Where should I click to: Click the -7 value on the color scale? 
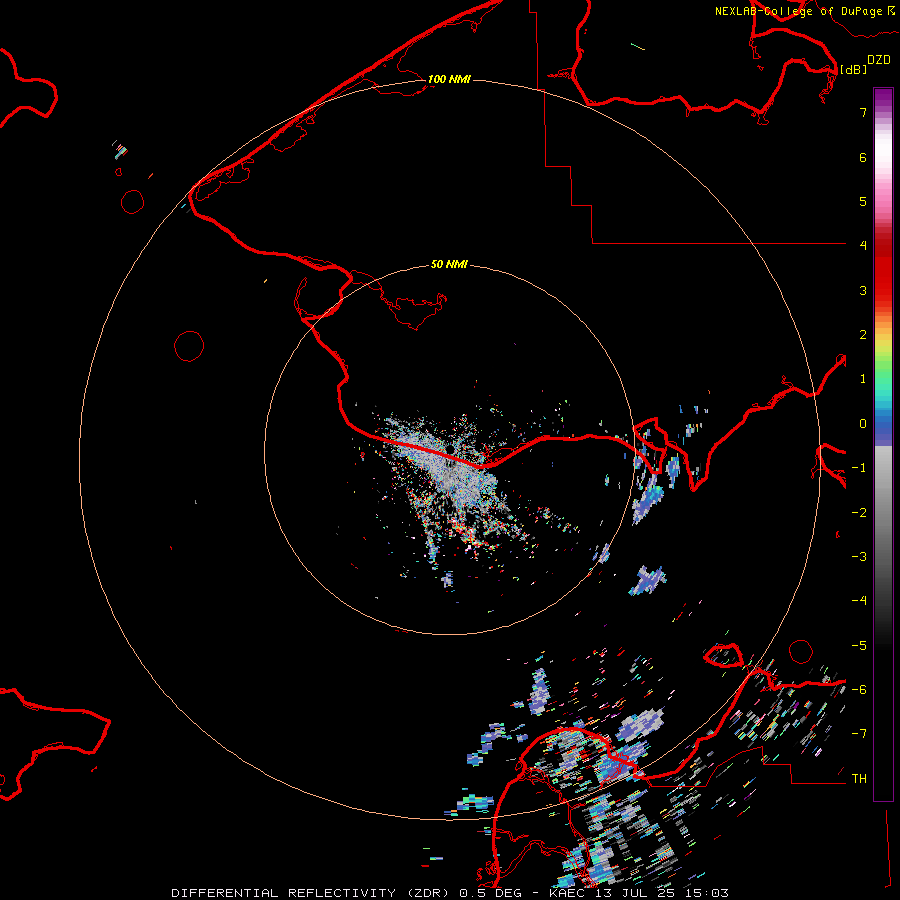point(859,734)
